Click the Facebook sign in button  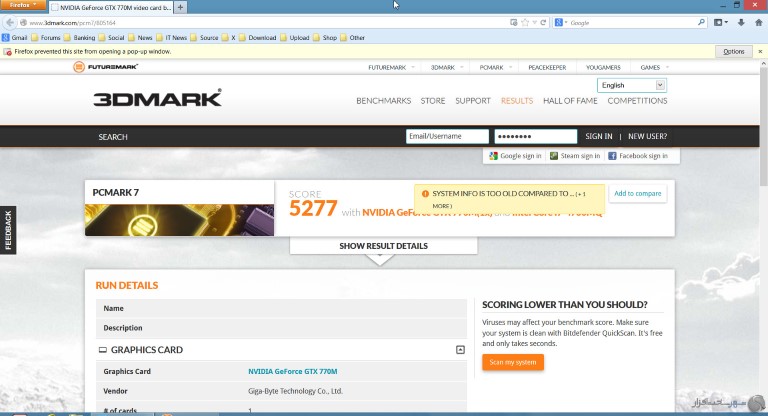638,156
